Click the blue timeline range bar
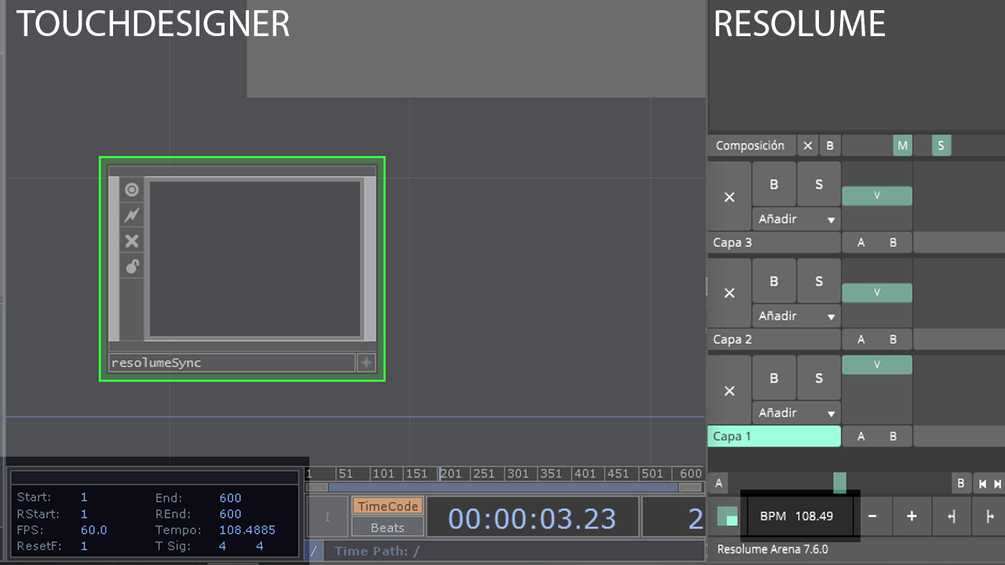This screenshot has height=565, width=1005. 503,487
